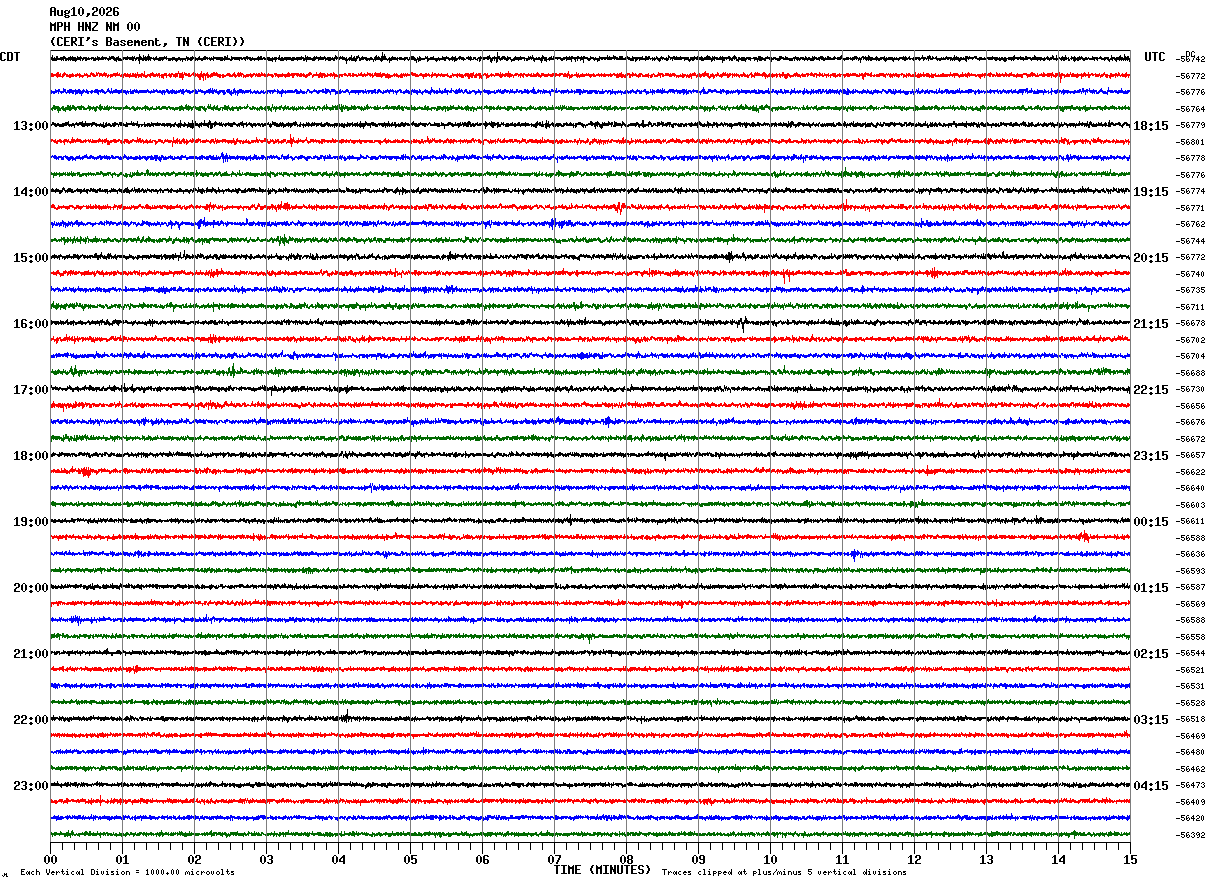The height and width of the screenshot is (886, 1210).
Task: Click "(CERI's Basement, TN (CERI))" location text
Action: [x=147, y=42]
